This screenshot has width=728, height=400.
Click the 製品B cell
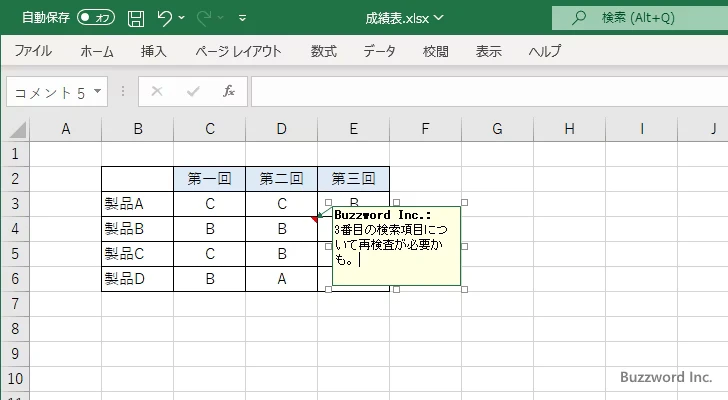pyautogui.click(x=137, y=229)
